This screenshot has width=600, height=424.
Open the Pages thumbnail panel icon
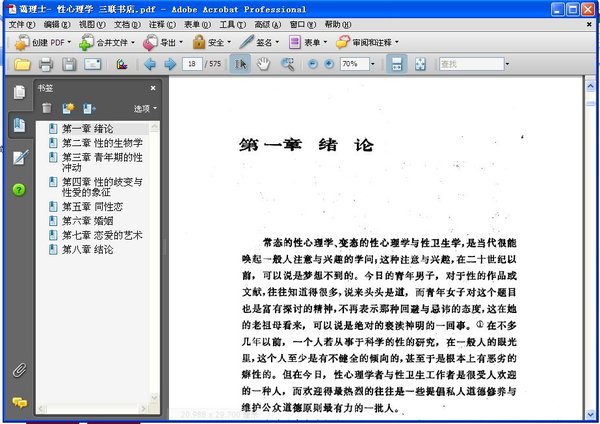click(x=19, y=93)
